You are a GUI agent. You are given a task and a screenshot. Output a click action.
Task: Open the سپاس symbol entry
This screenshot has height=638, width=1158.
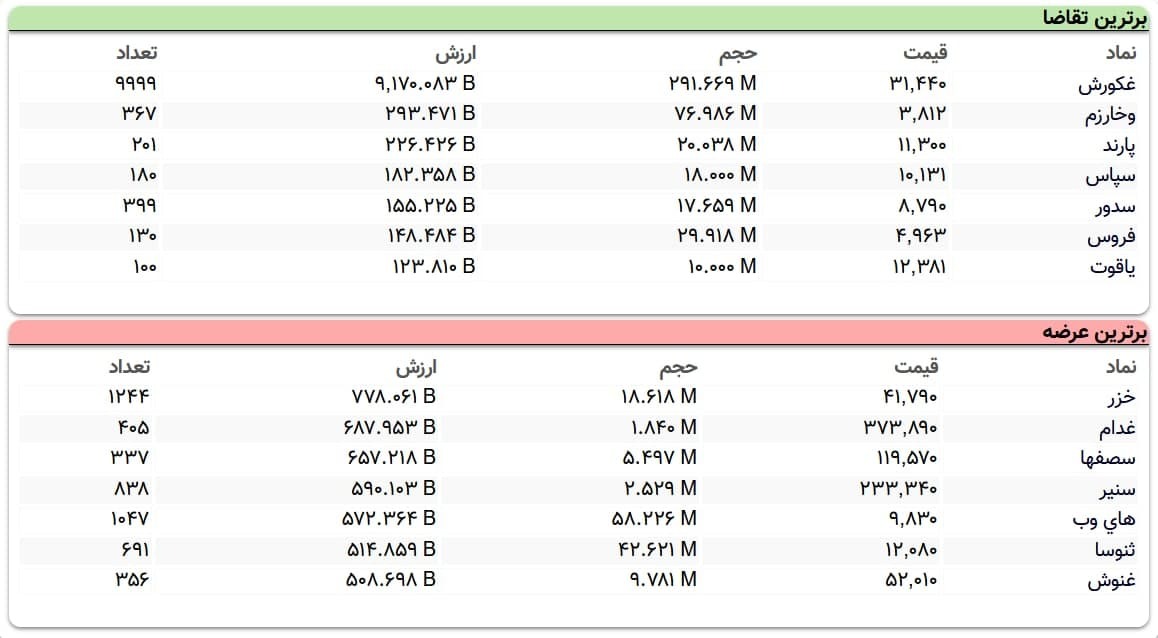point(1110,176)
